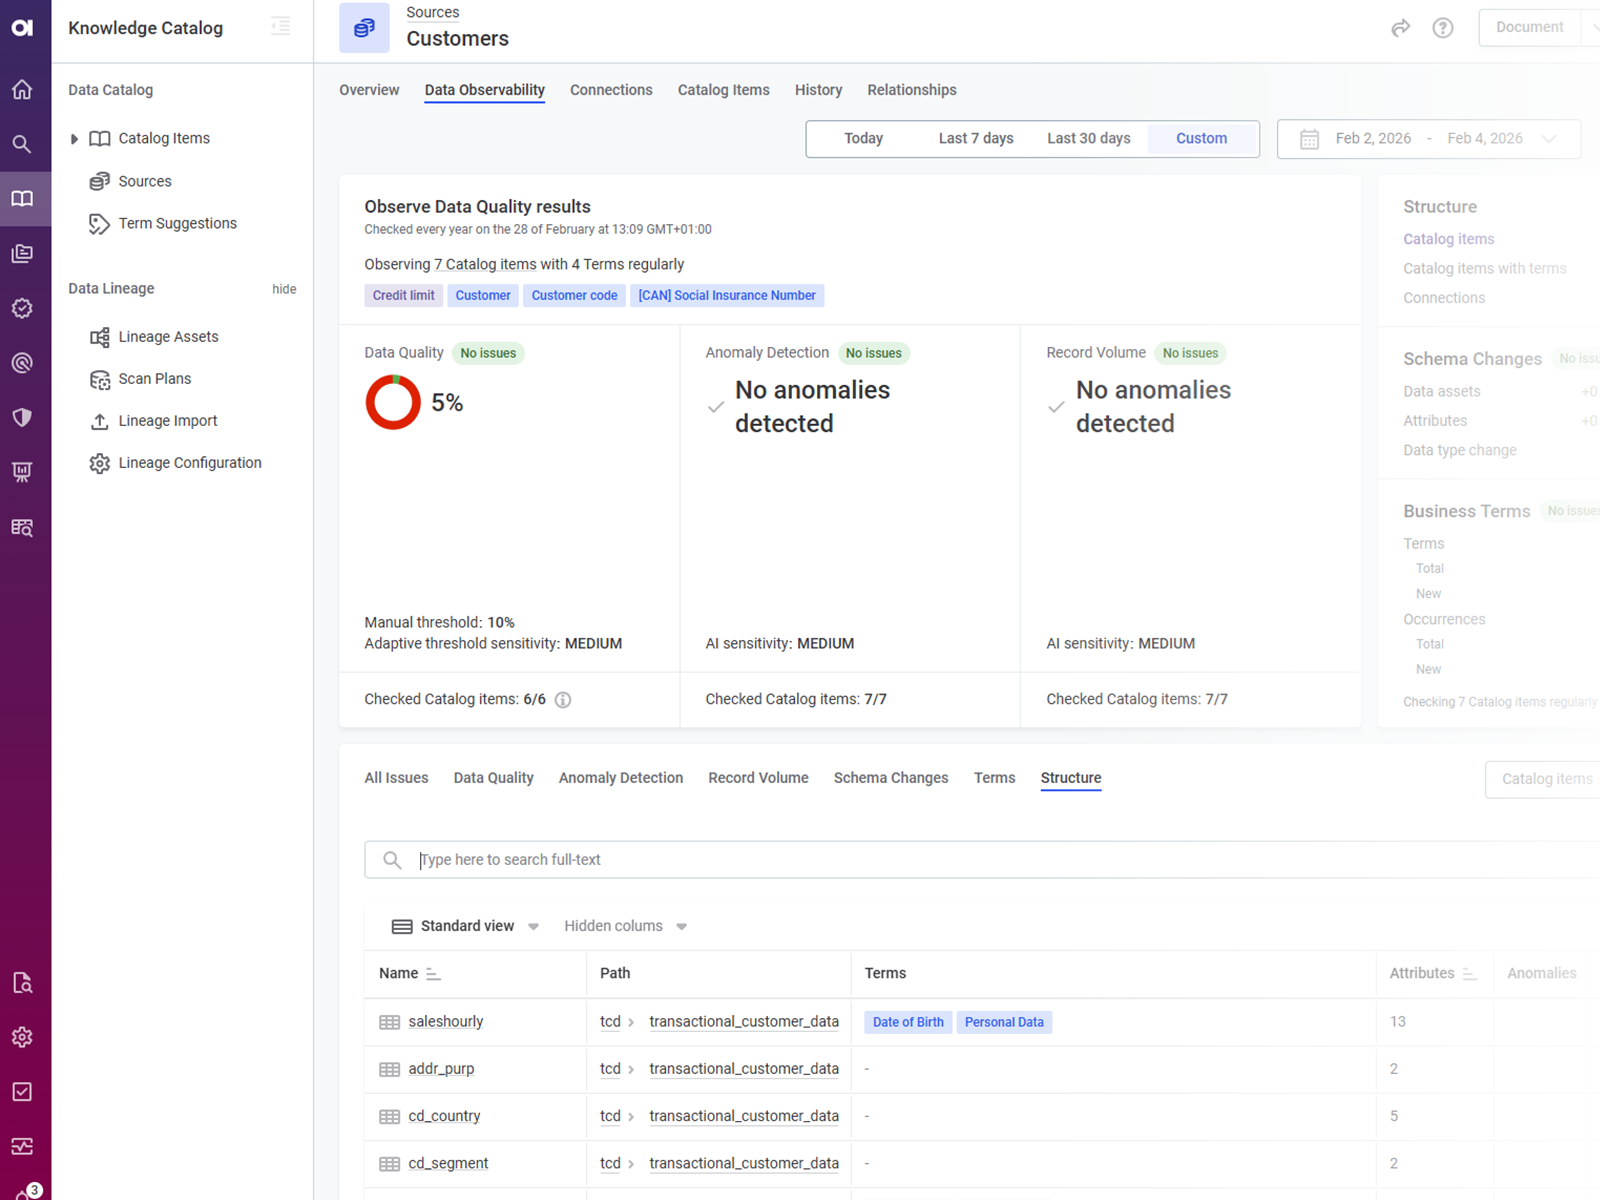
Task: Collapse the Knowledge Catalog sidebar panel icon
Action: click(x=281, y=27)
